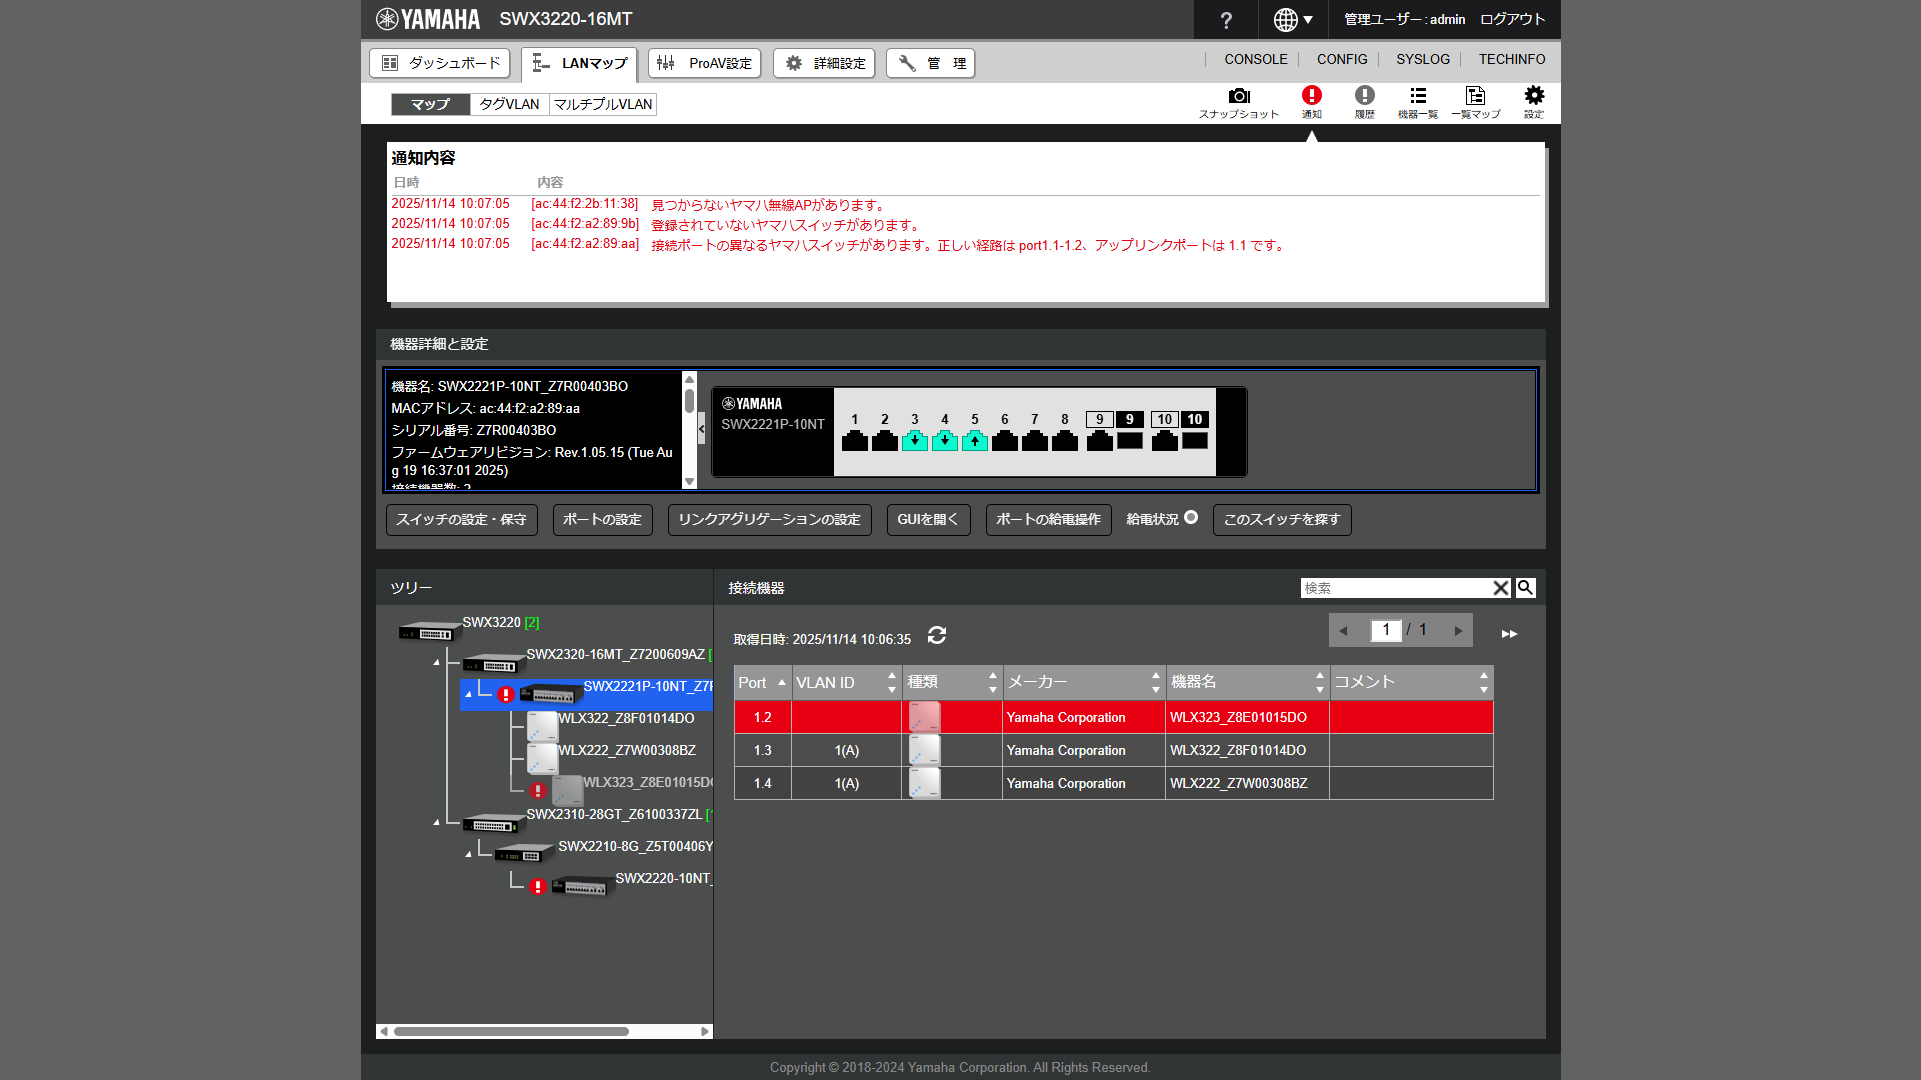Screen dimensions: 1921x1080
Task: Collapse the SWX2310-28GT tree node
Action: tap(436, 822)
